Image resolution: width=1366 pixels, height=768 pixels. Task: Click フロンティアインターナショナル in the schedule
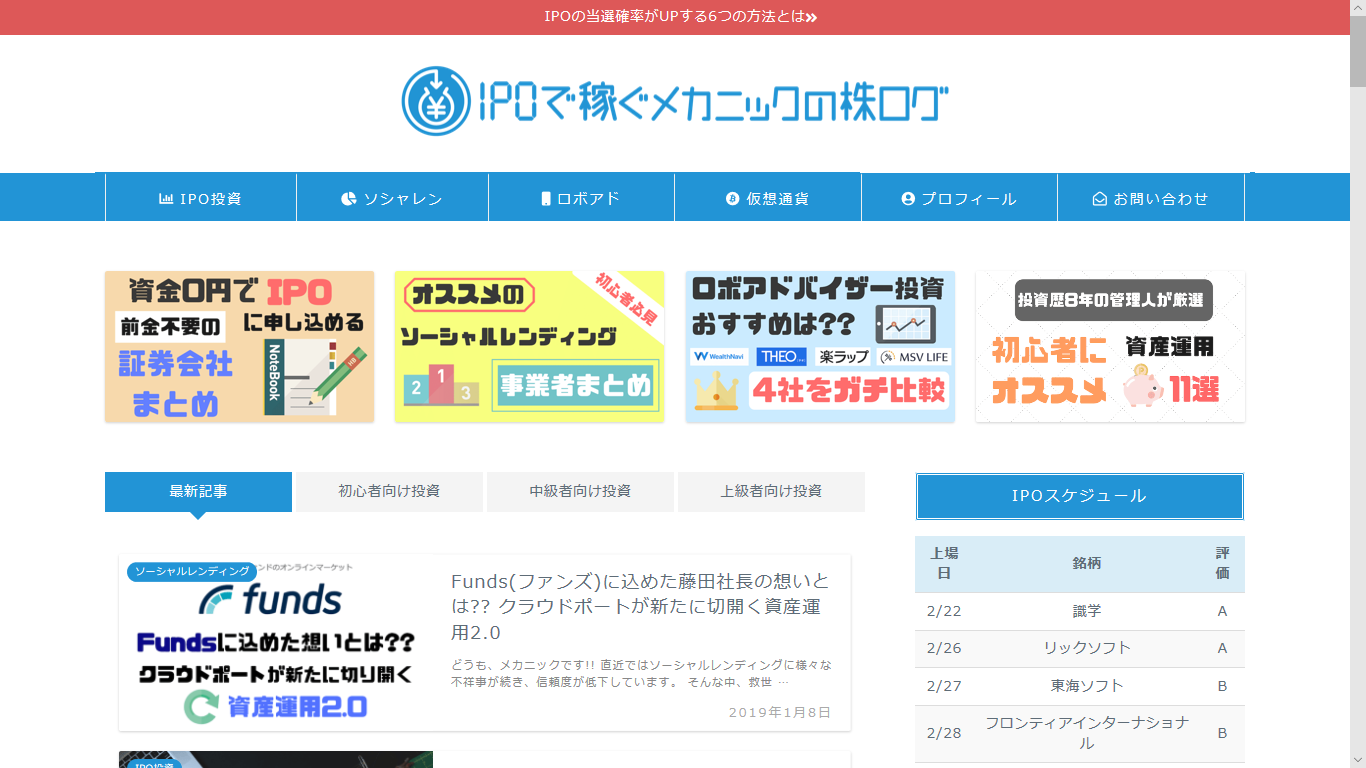click(1087, 733)
